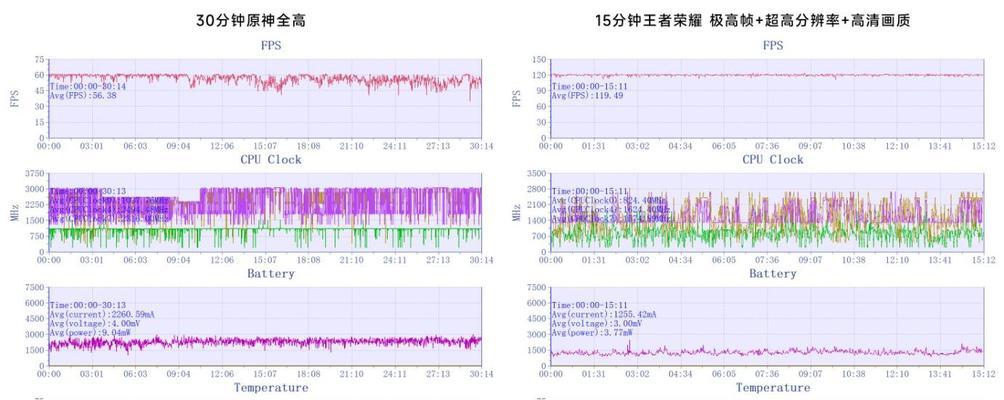This screenshot has width=1004, height=400.
Task: Click 'Avg(voltage):3.00mV' in the right Battery chart
Action: [597, 324]
